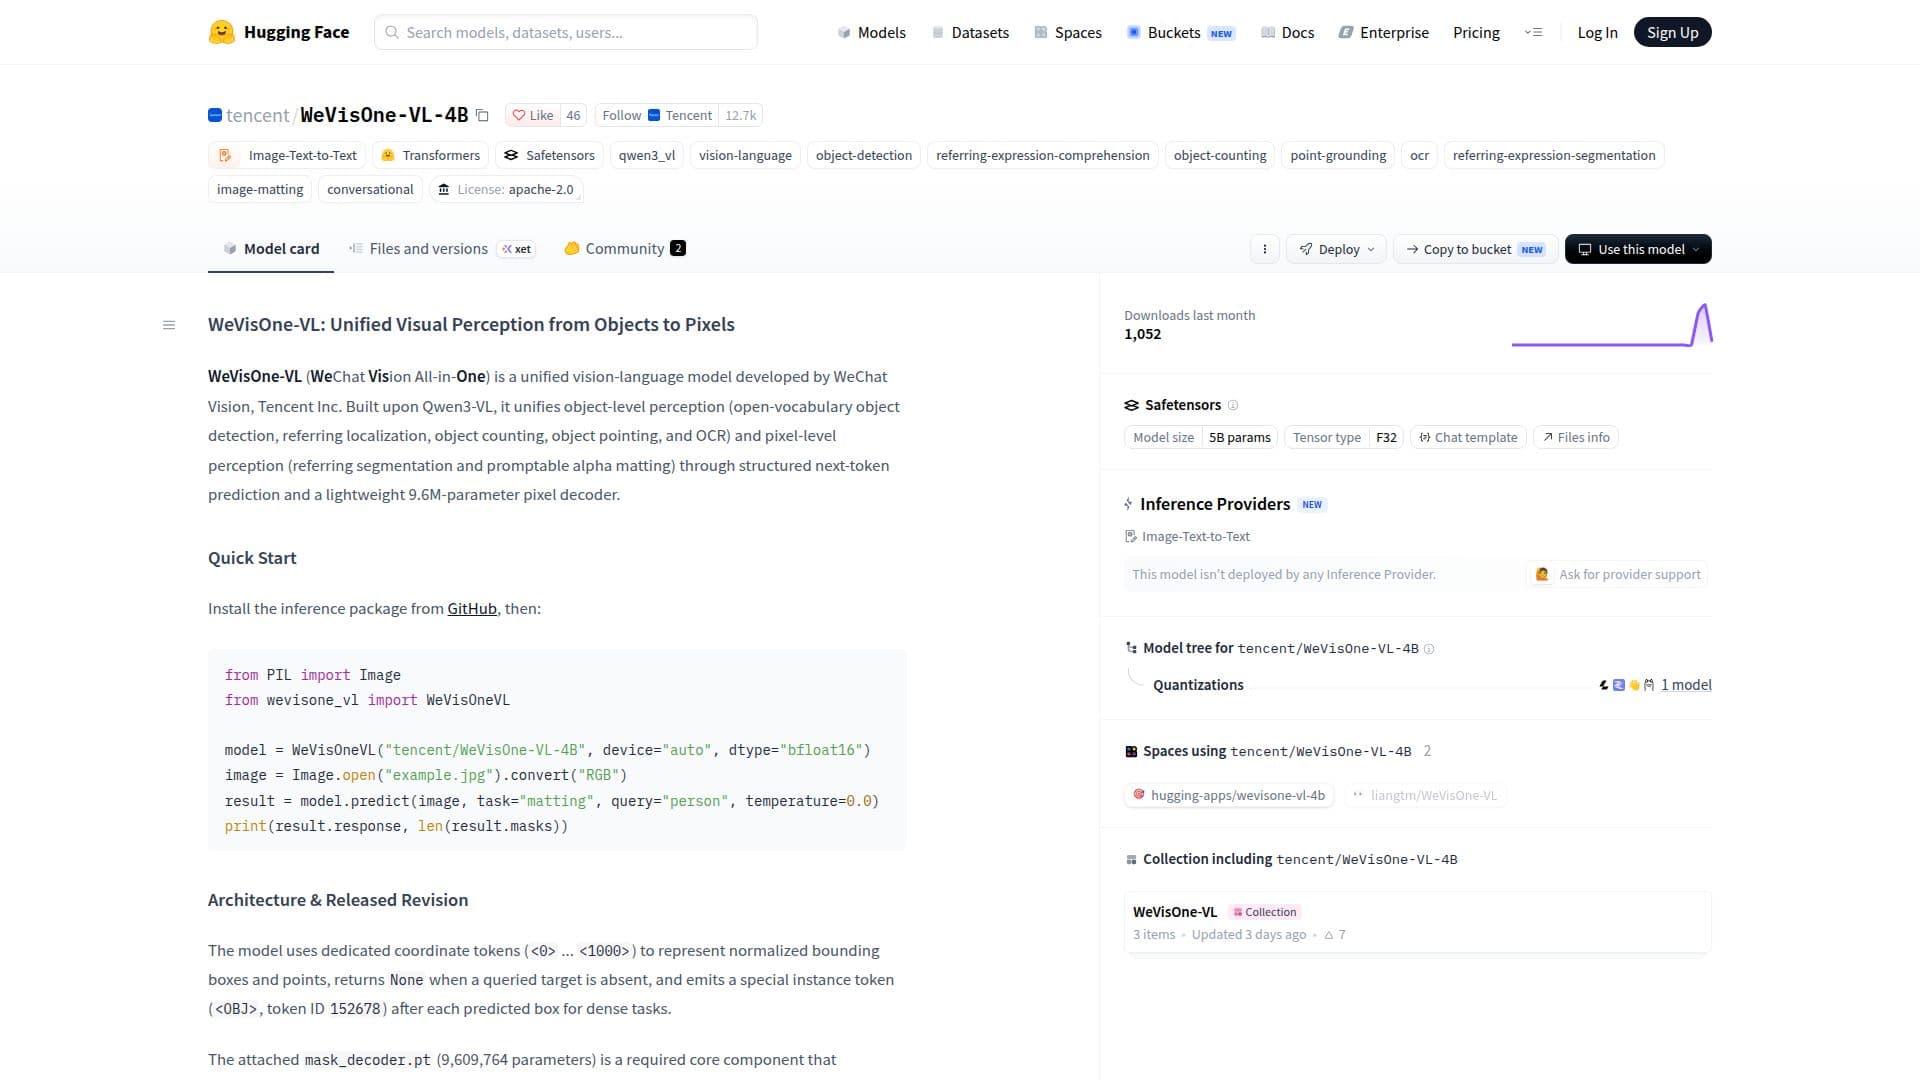The image size is (1920, 1080).
Task: Copy model name with the copy icon
Action: 482,115
